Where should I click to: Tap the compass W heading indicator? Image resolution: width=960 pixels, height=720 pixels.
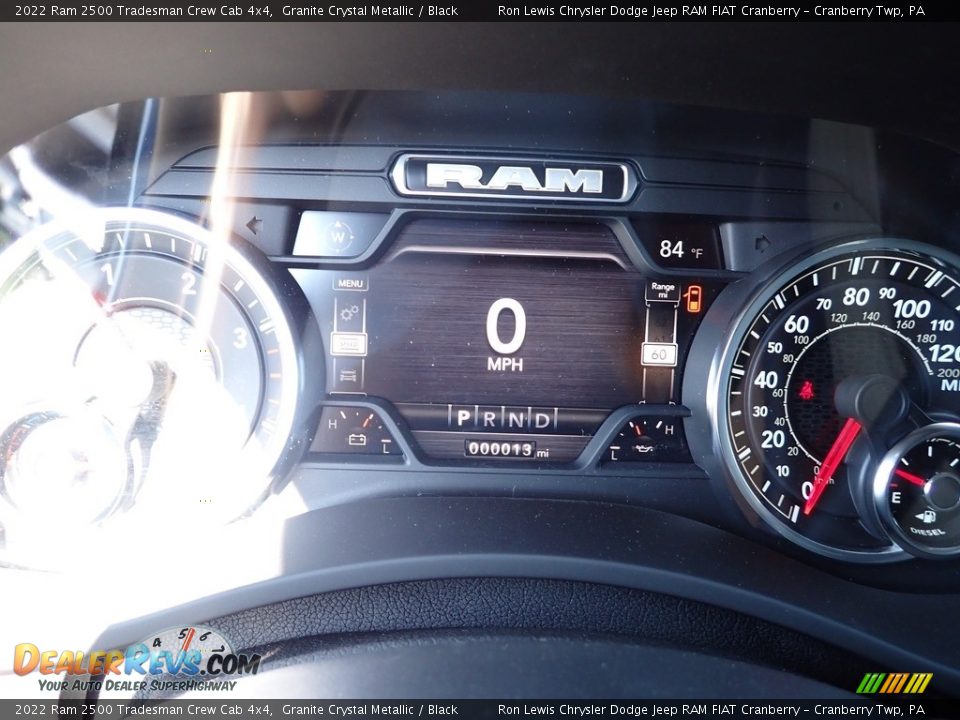(339, 236)
